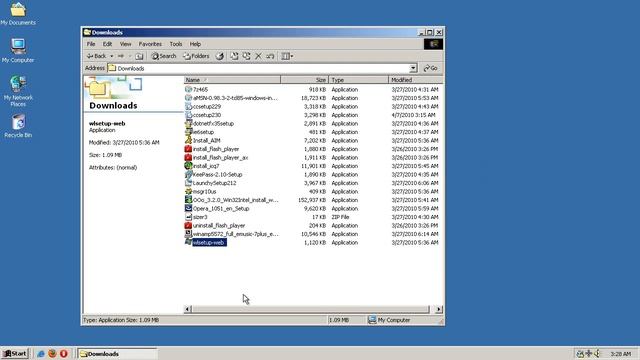Select the install_flash_player file icon

pyautogui.click(x=188, y=149)
